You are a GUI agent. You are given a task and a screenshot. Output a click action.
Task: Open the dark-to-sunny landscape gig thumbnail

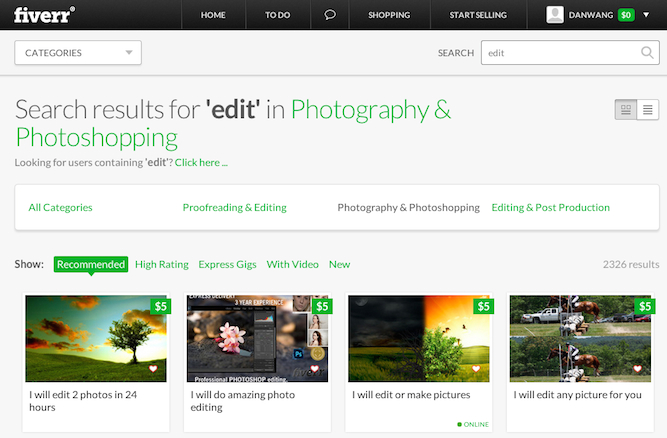pyautogui.click(x=419, y=338)
